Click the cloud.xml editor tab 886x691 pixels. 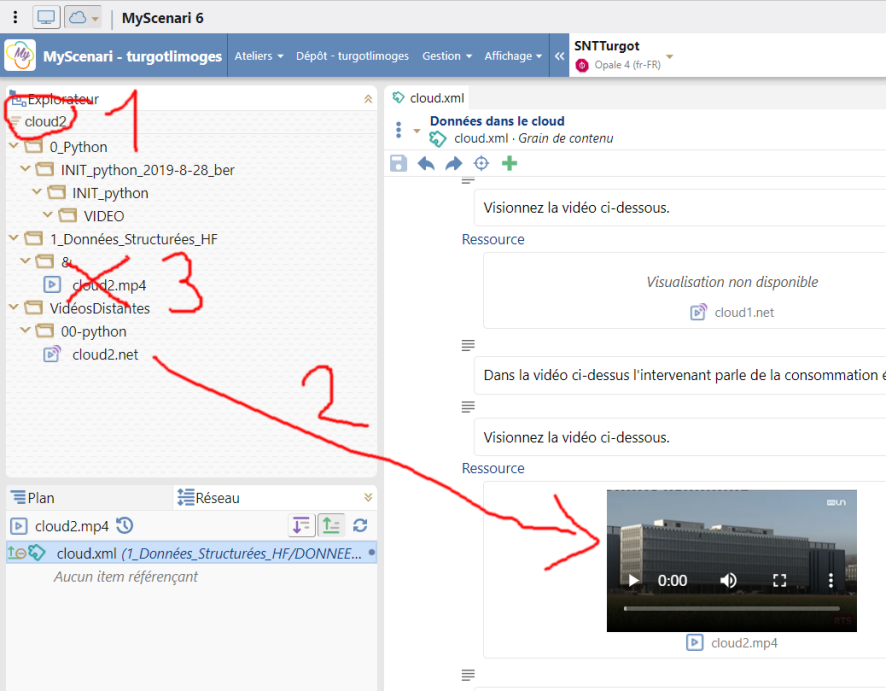[428, 98]
